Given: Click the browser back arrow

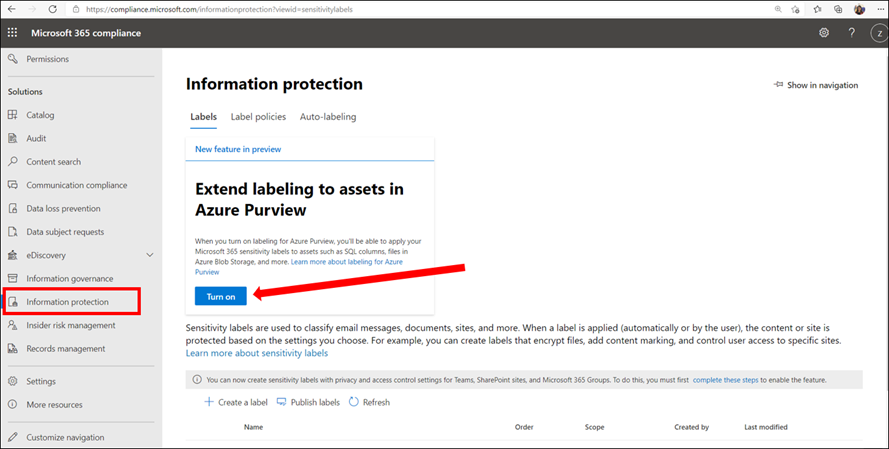Looking at the screenshot, I should pos(12,9).
